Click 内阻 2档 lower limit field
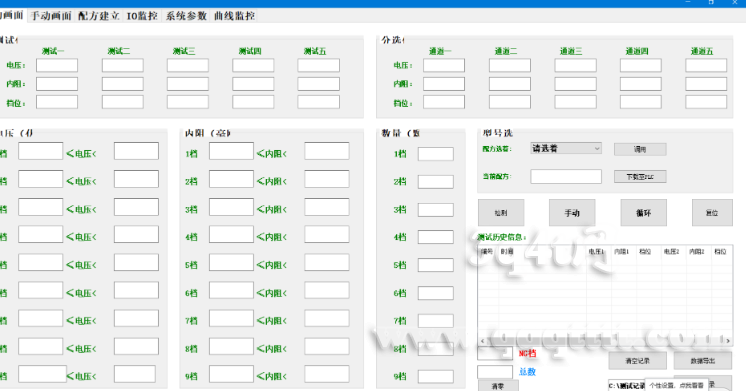The height and width of the screenshot is (391, 755). coord(231,179)
